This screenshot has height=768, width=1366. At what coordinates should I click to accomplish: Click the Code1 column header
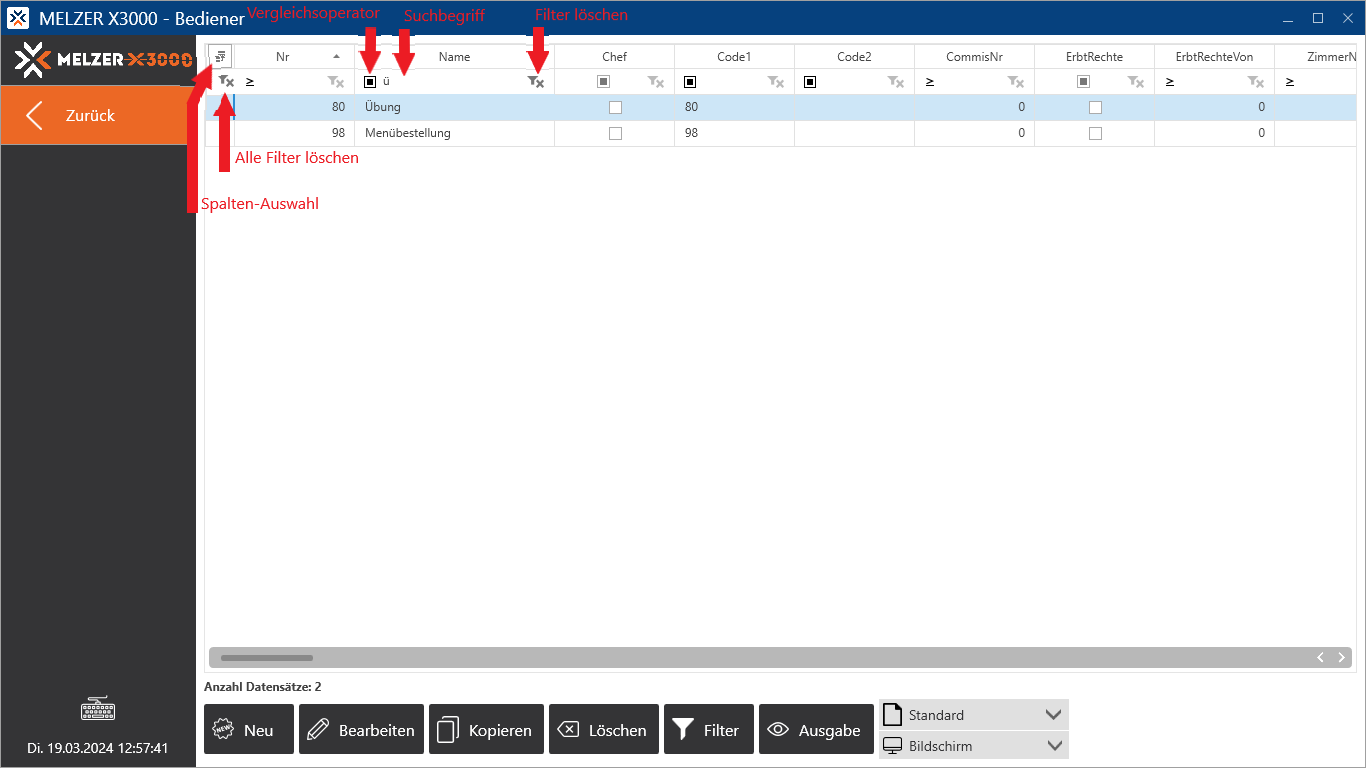[734, 57]
